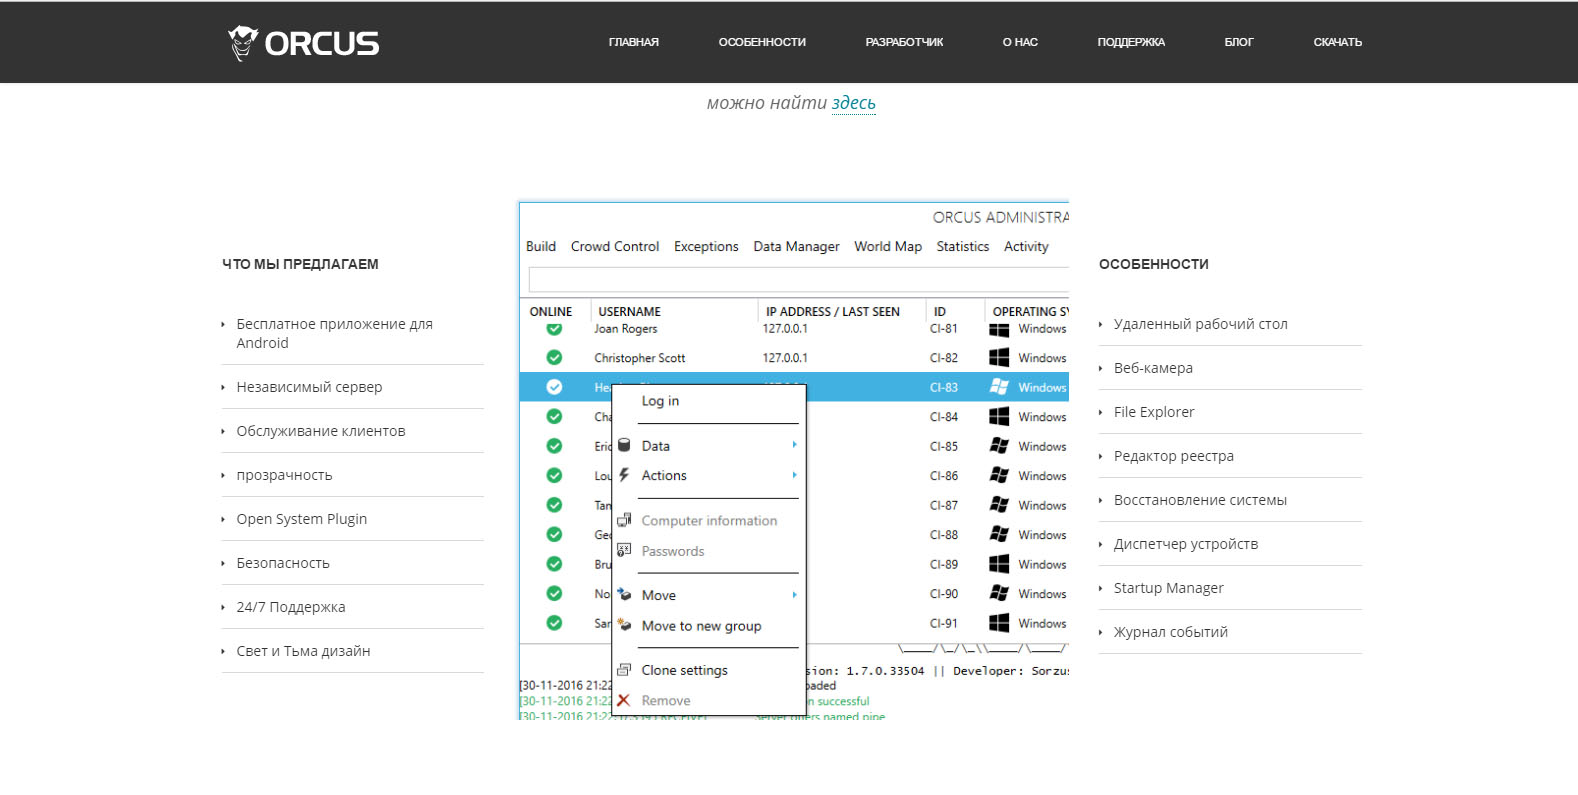
Task: Click the green online checkmark in CI-91 row
Action: (x=554, y=623)
